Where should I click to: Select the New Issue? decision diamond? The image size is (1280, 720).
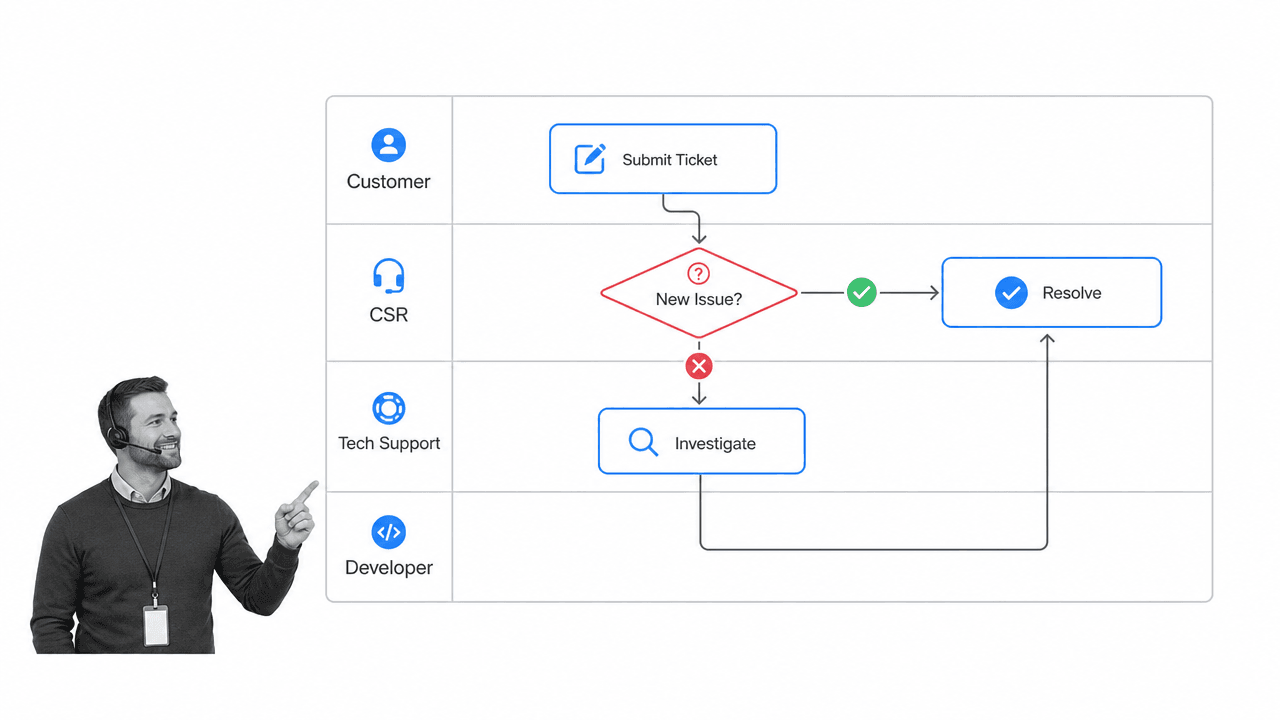point(699,293)
